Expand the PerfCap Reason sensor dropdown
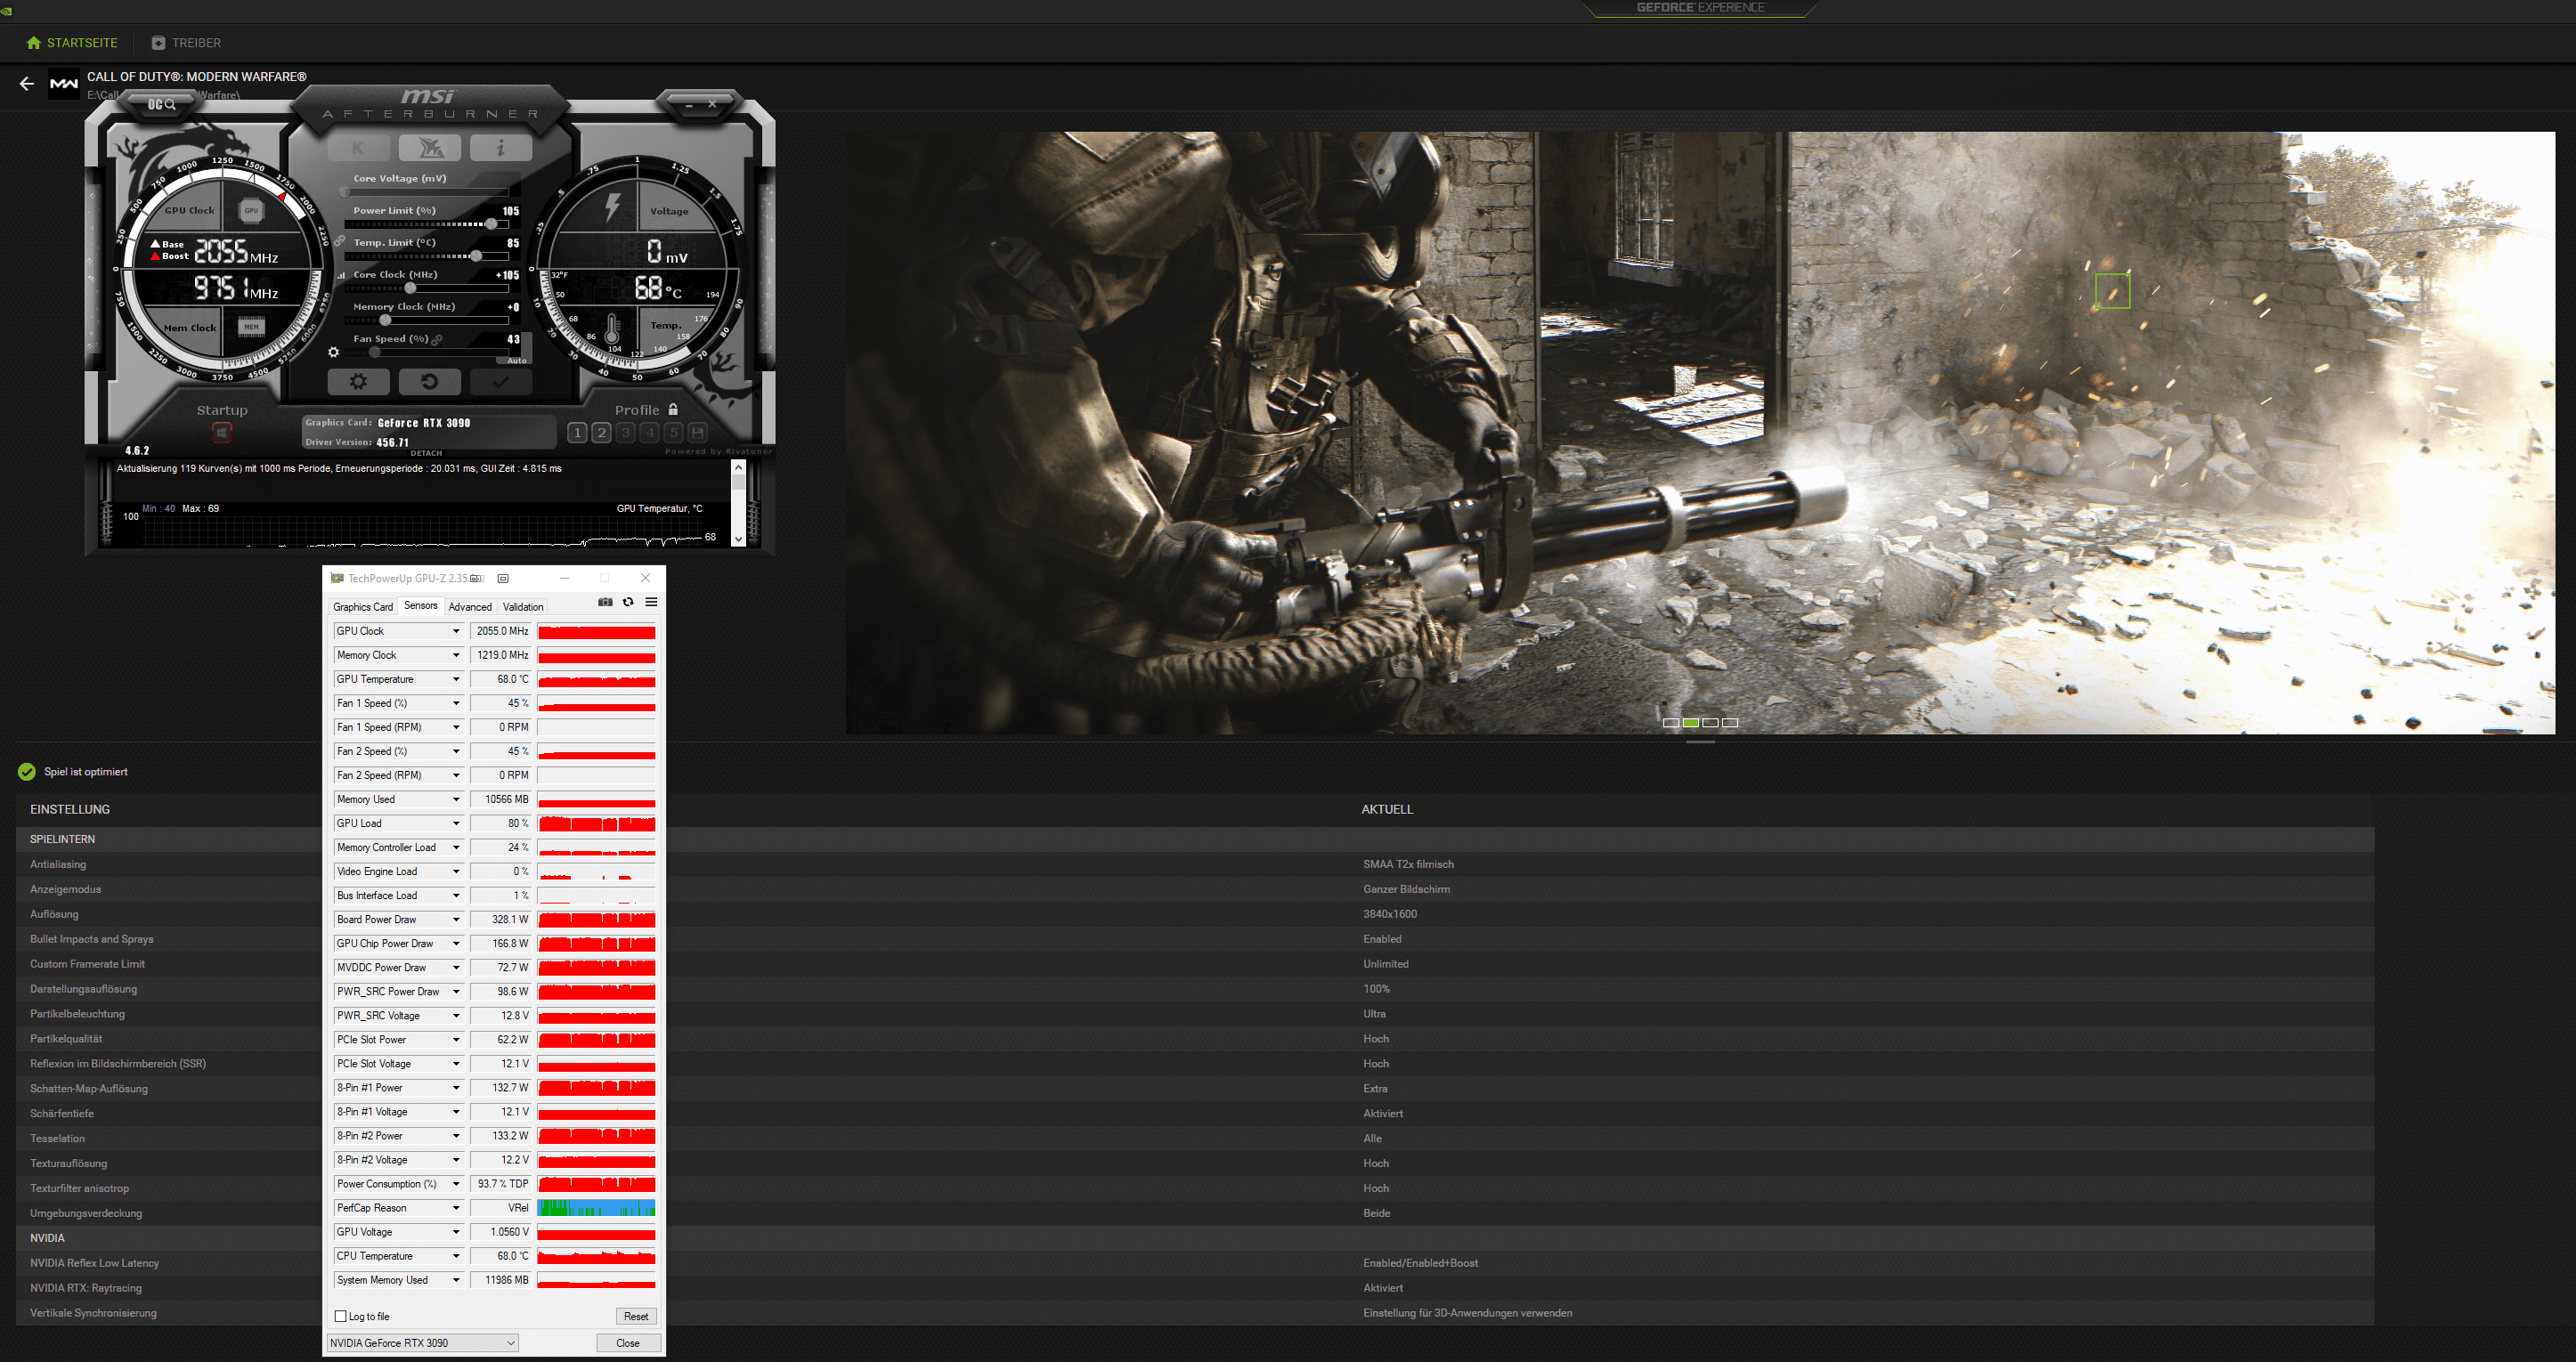 coord(456,1208)
